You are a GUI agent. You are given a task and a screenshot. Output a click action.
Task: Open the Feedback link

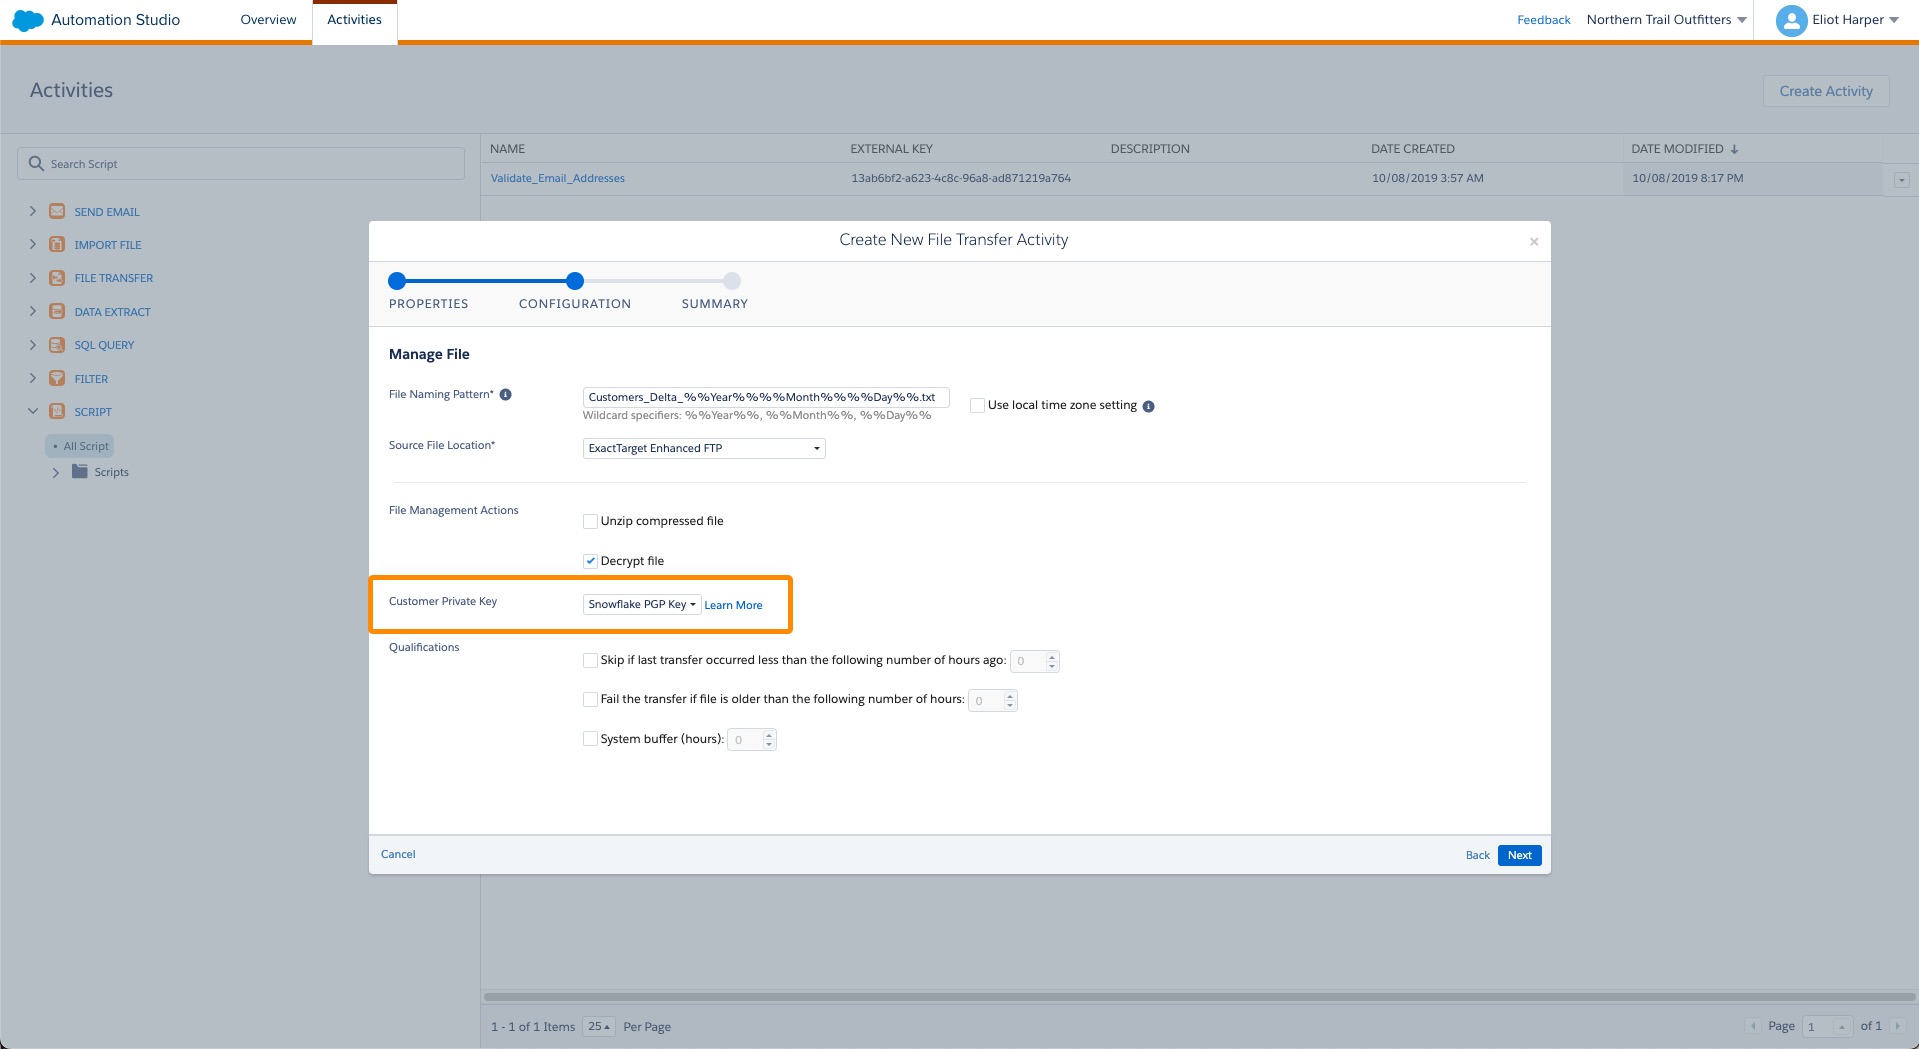click(1544, 20)
